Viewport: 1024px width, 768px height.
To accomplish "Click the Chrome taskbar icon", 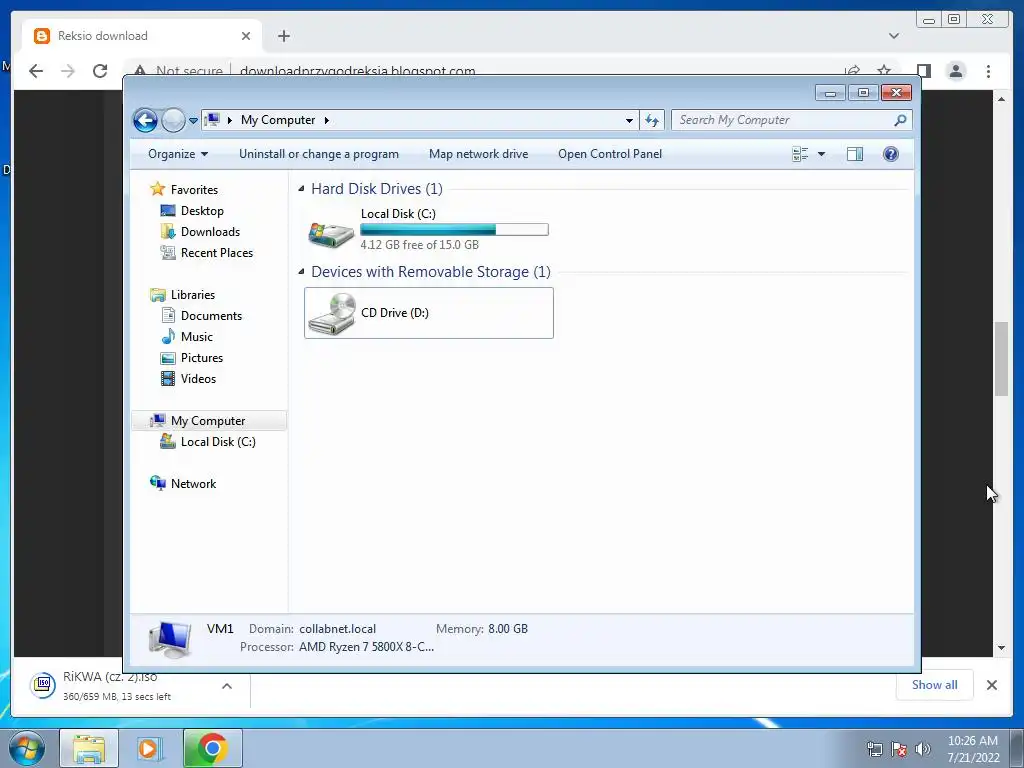I will (212, 748).
